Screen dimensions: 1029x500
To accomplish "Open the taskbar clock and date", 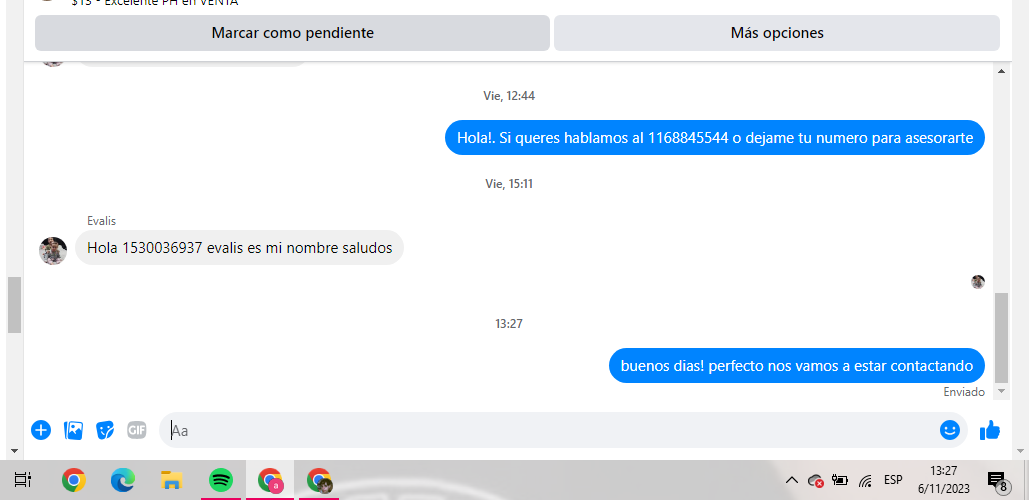I will click(x=944, y=480).
